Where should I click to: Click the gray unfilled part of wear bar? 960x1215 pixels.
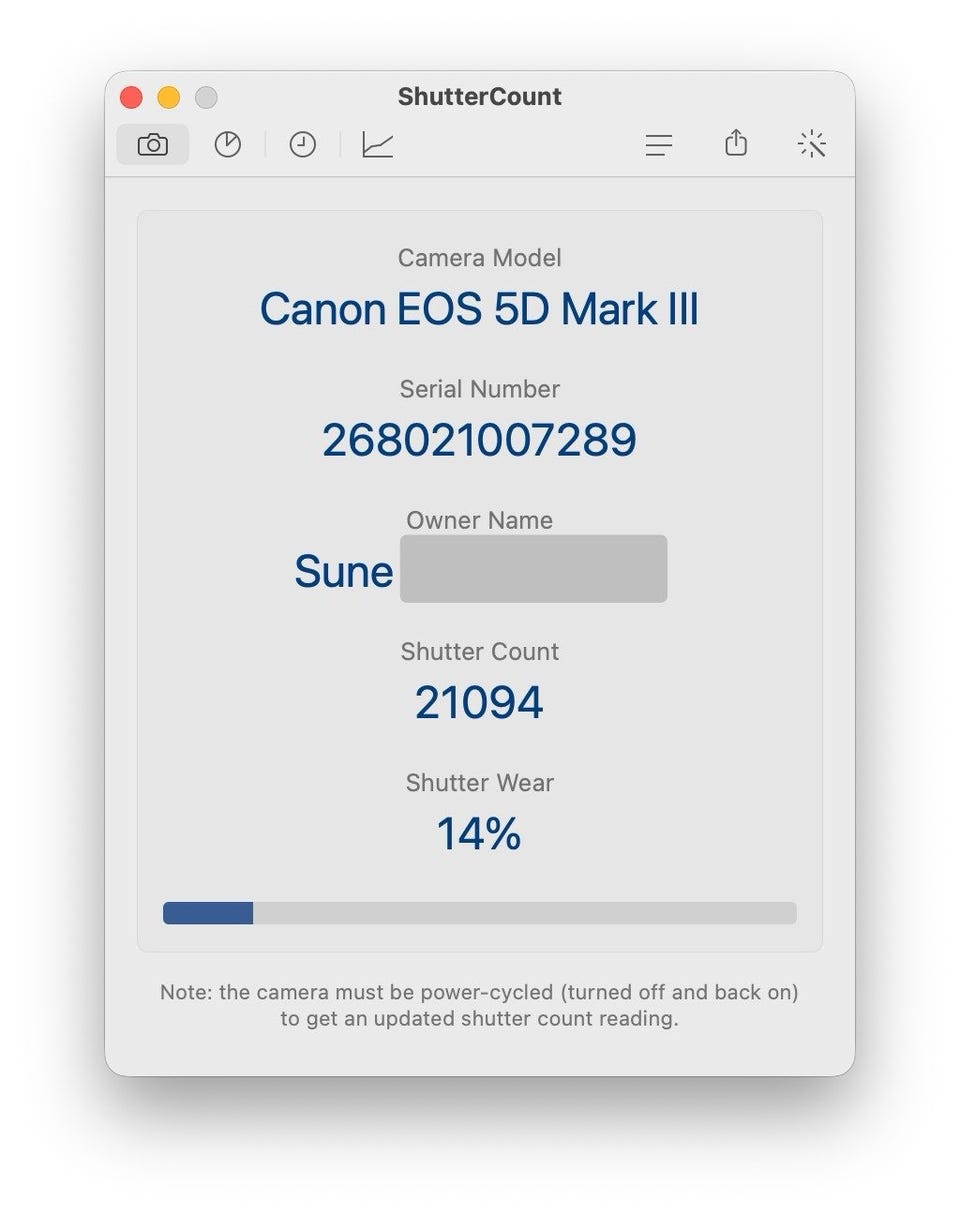click(525, 913)
